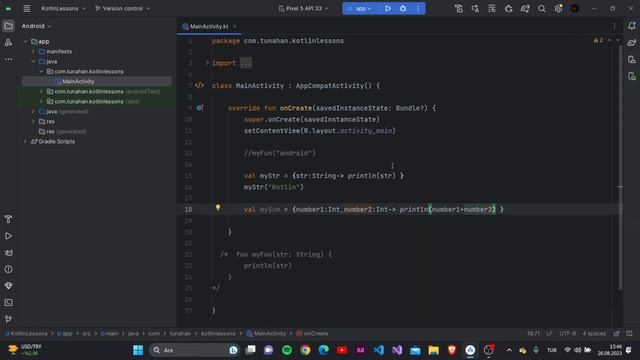Expand Gradle Scripts node
The height and width of the screenshot is (360, 640).
[x=25, y=142]
